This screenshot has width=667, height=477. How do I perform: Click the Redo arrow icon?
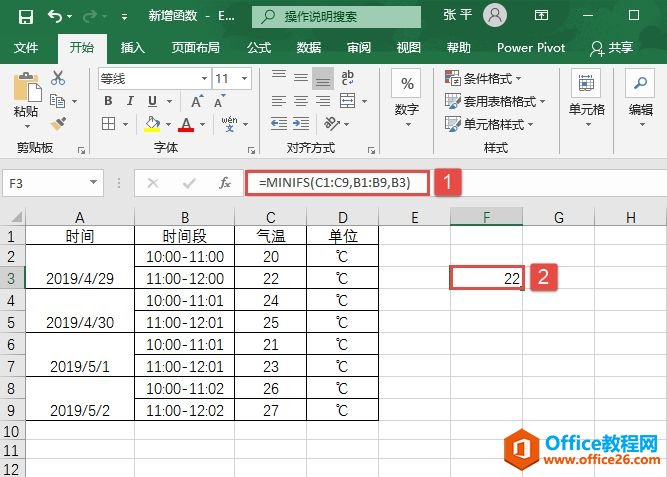click(90, 16)
